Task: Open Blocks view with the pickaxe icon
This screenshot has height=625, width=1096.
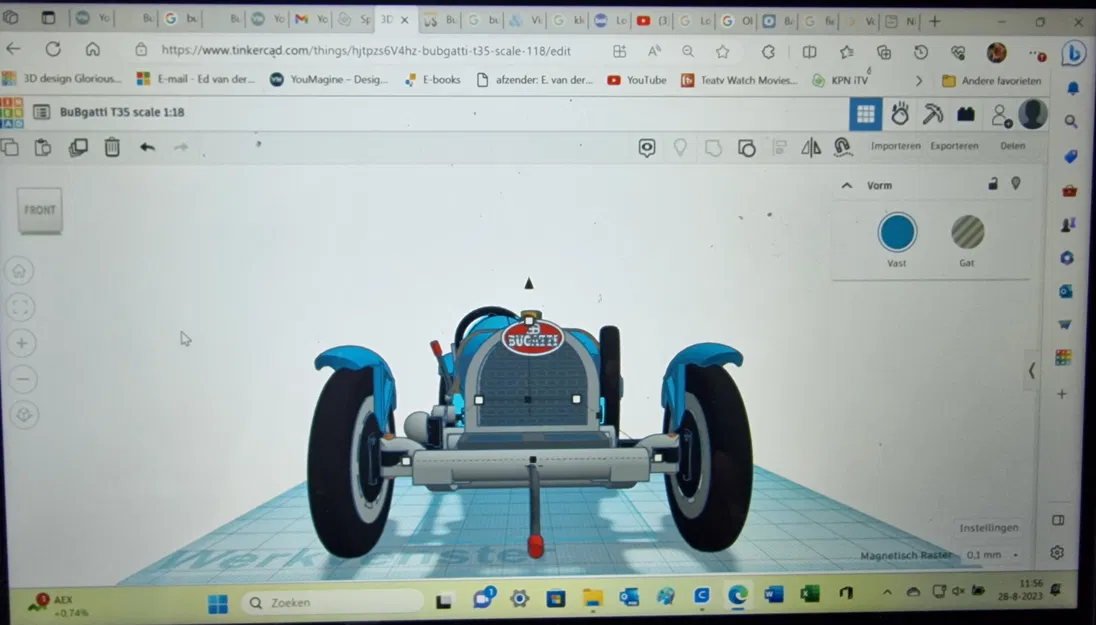Action: (x=932, y=114)
